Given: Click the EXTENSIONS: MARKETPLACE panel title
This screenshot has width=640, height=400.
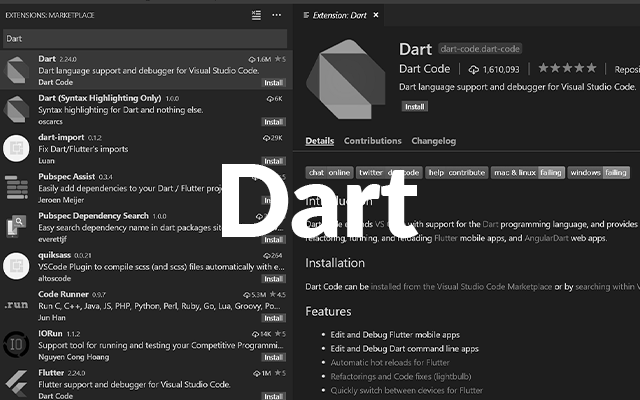Looking at the screenshot, I should (50, 15).
